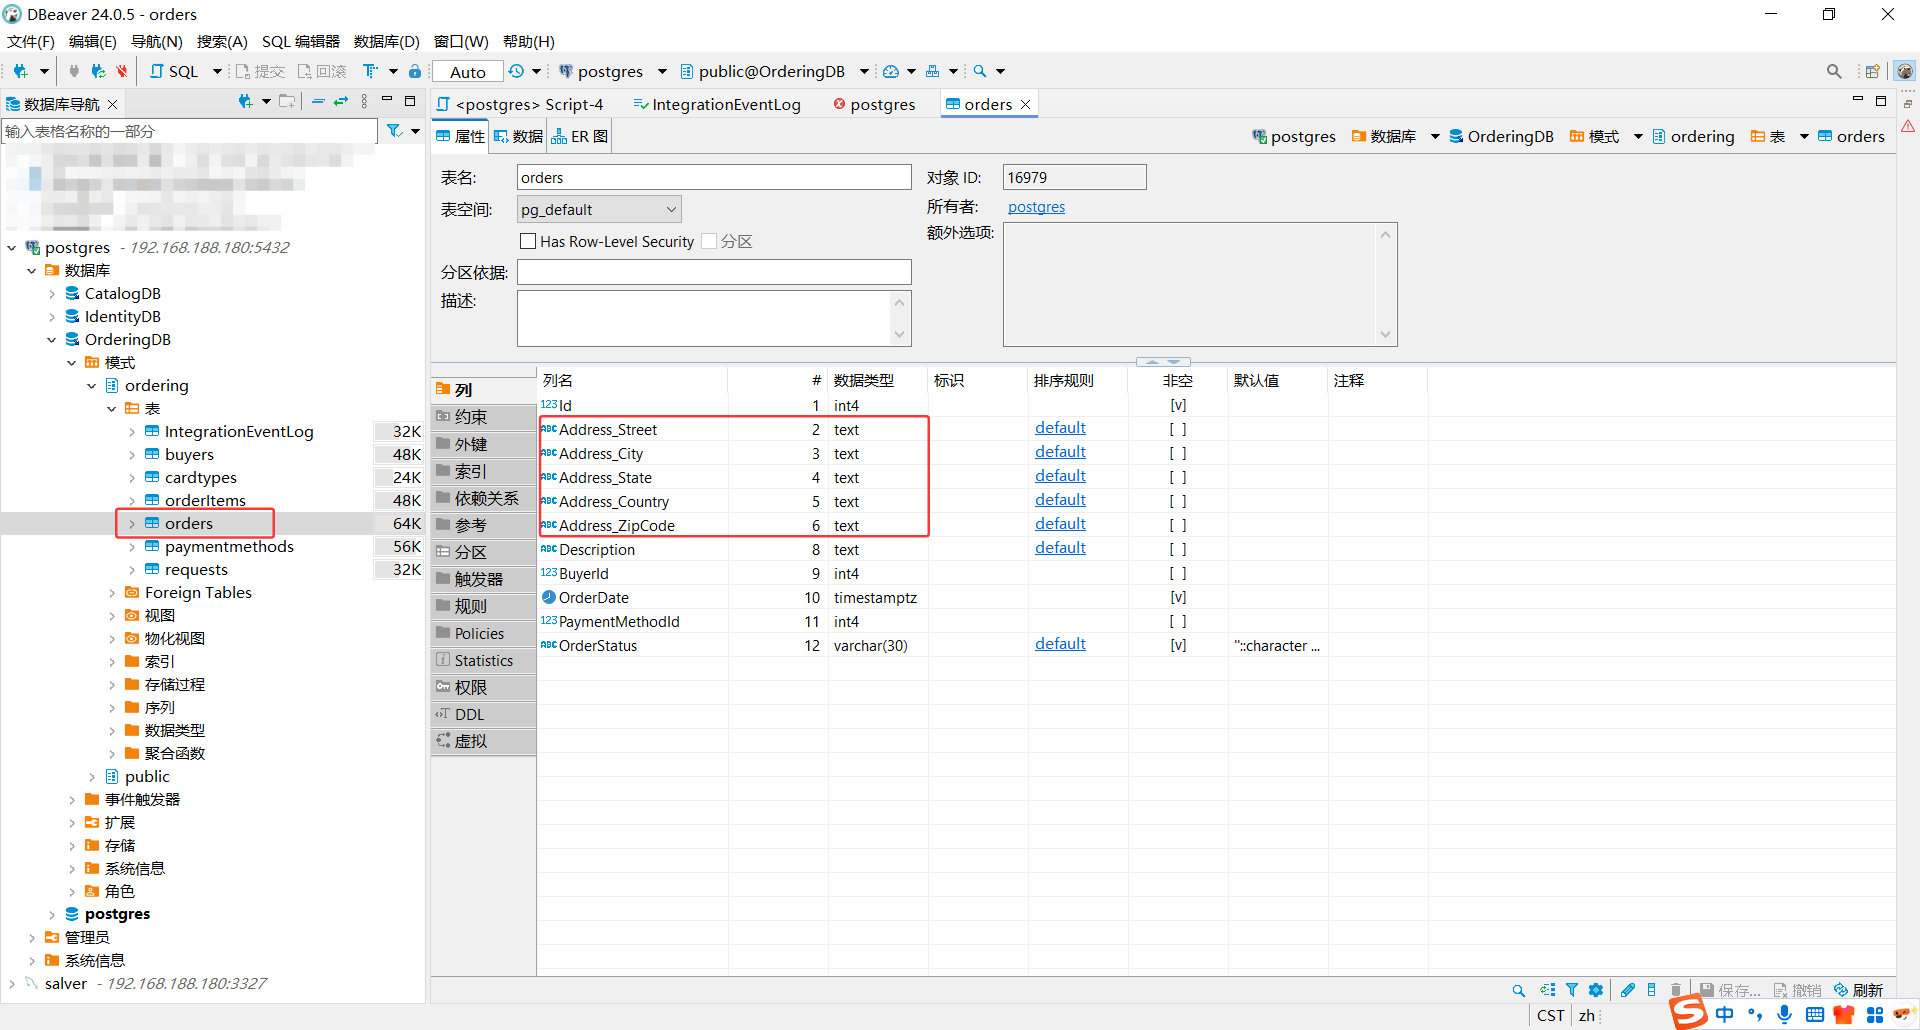Open the Statistics section in side list
The width and height of the screenshot is (1920, 1030).
click(x=484, y=660)
